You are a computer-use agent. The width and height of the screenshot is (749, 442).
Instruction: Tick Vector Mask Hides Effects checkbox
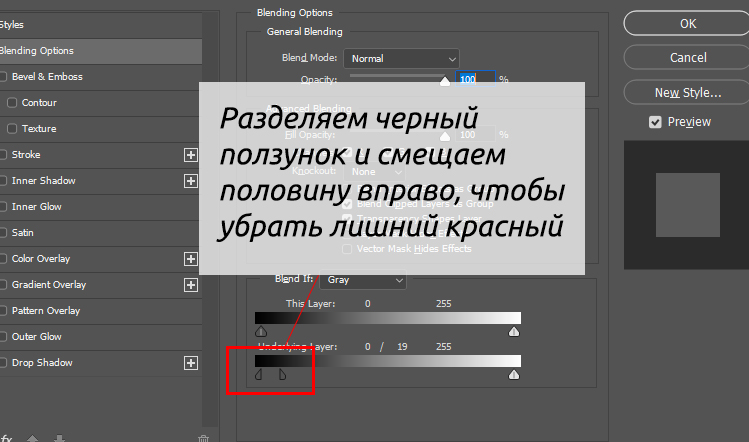[347, 249]
